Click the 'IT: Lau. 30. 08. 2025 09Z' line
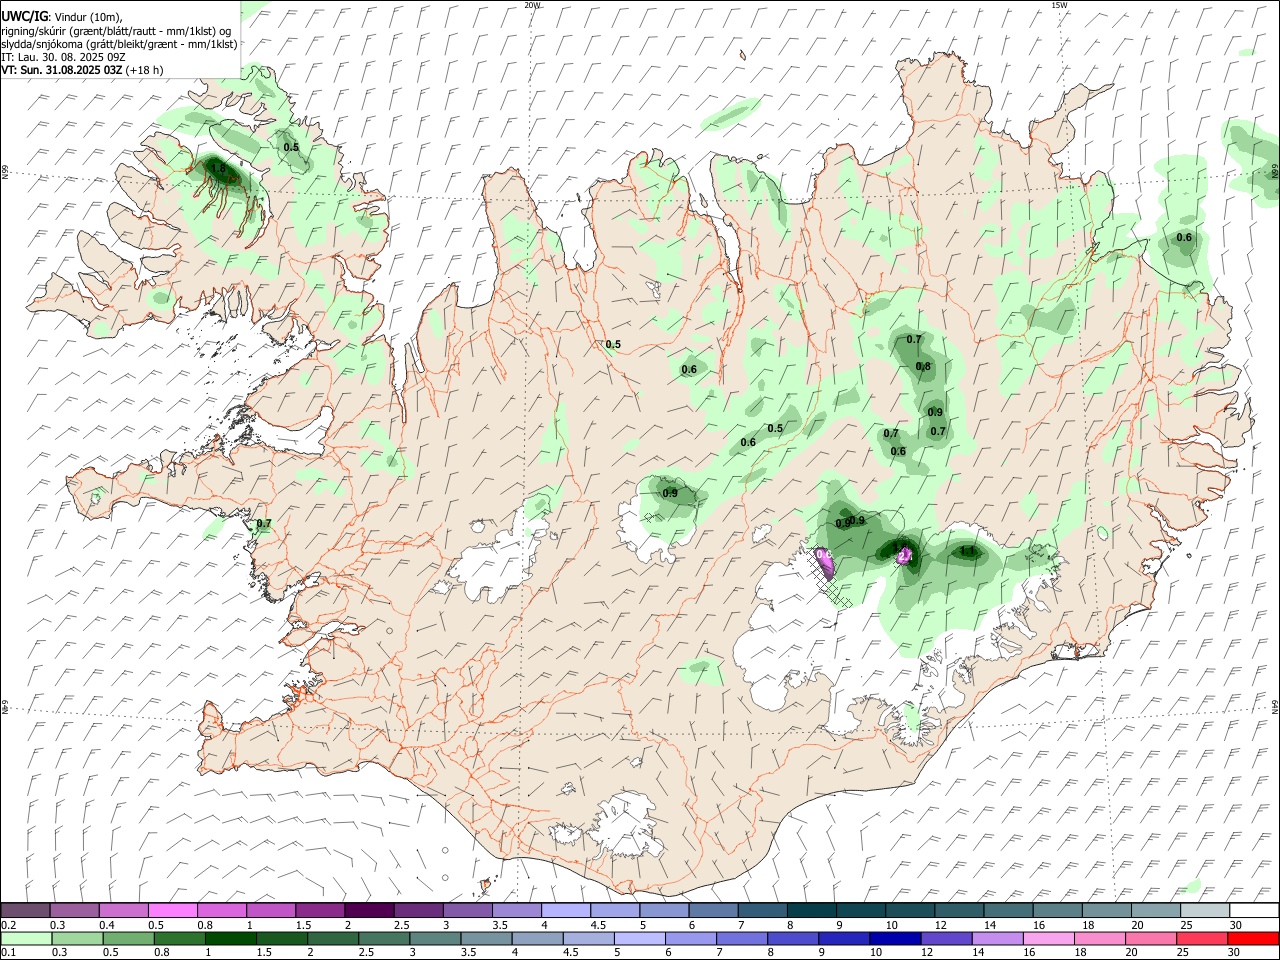 coord(63,57)
